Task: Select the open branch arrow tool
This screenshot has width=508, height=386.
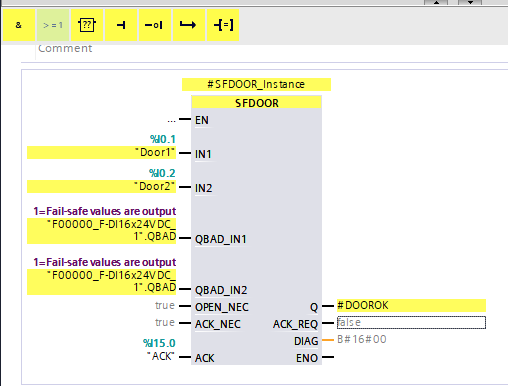Action: (189, 25)
